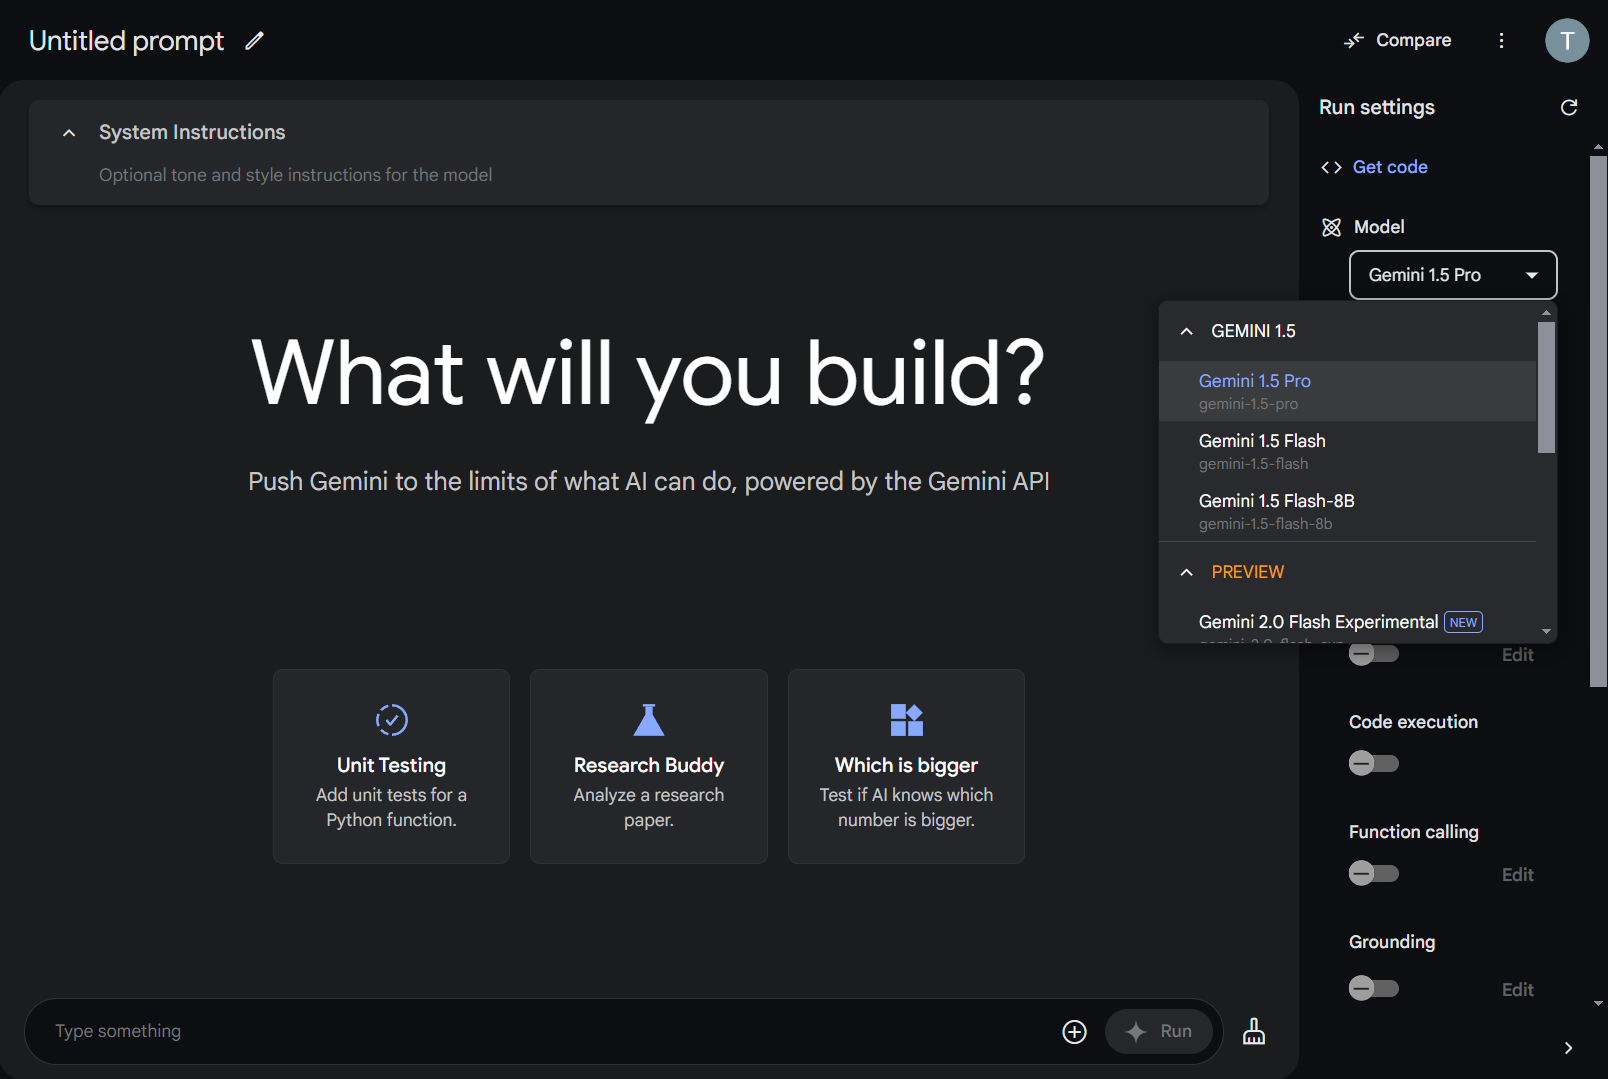Screen dimensions: 1608x1079
Task: Open the Which is bigger sample card
Action: pyautogui.click(x=906, y=766)
